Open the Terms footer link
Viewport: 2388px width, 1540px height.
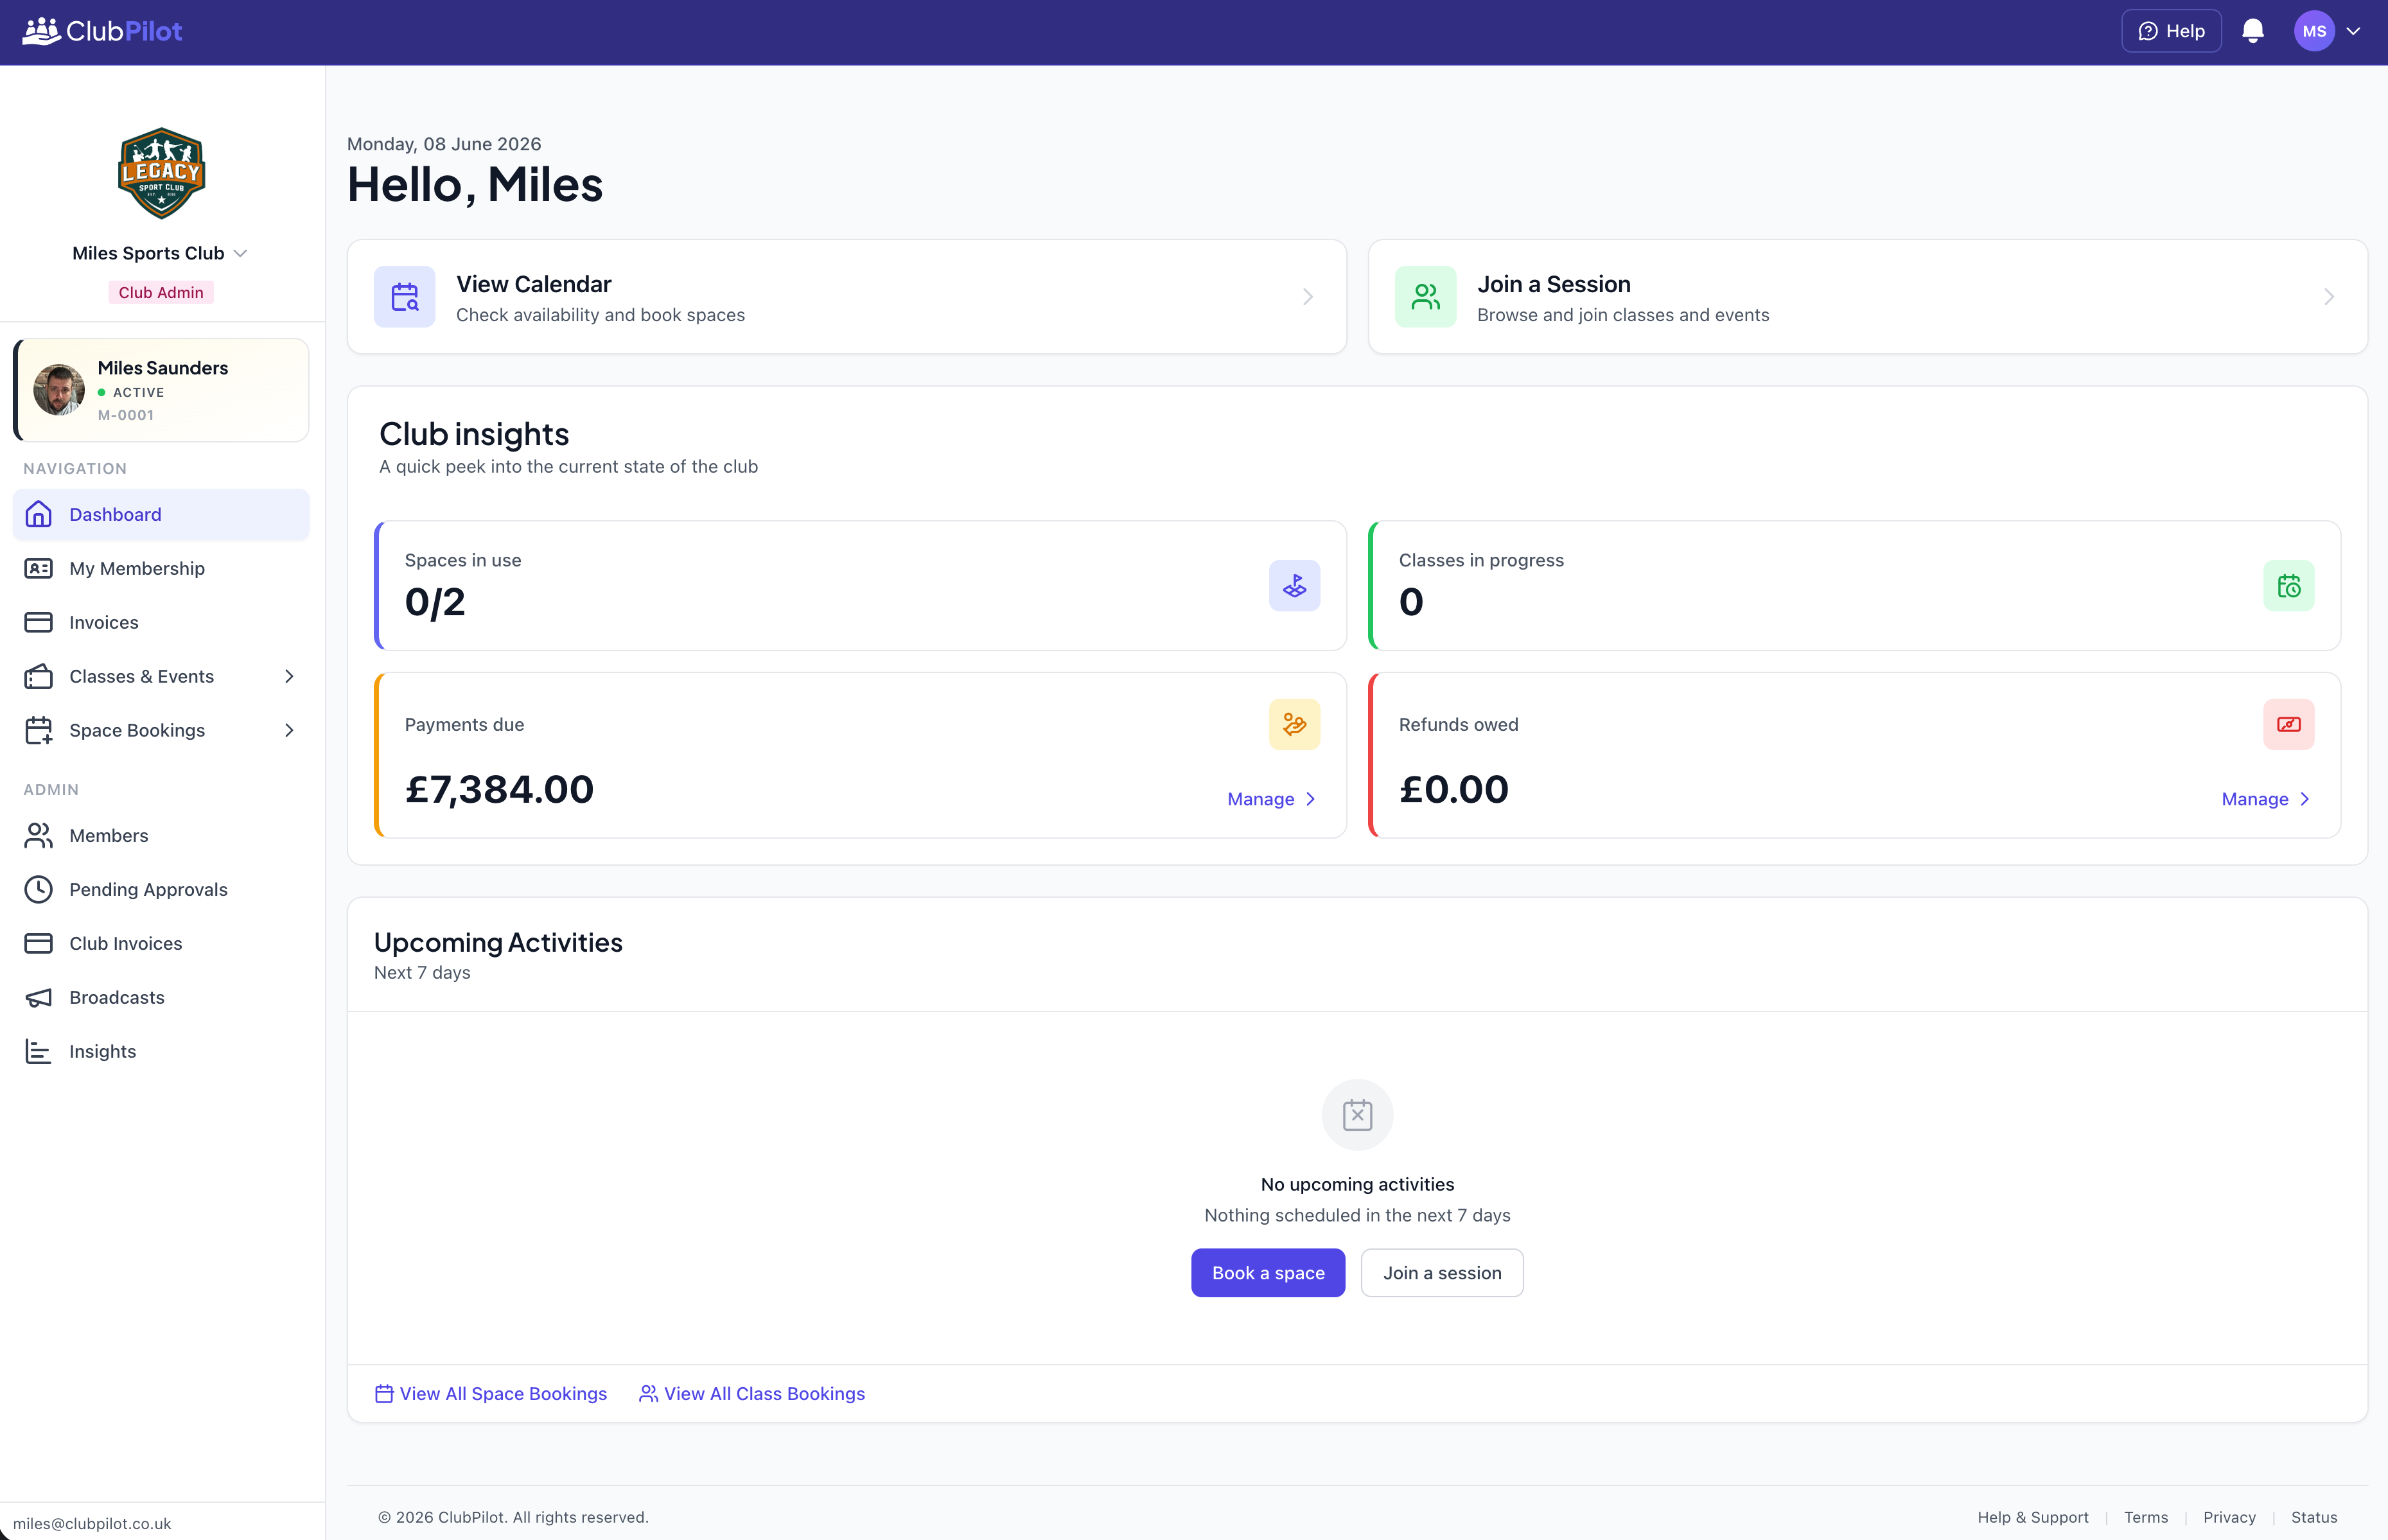point(2145,1517)
